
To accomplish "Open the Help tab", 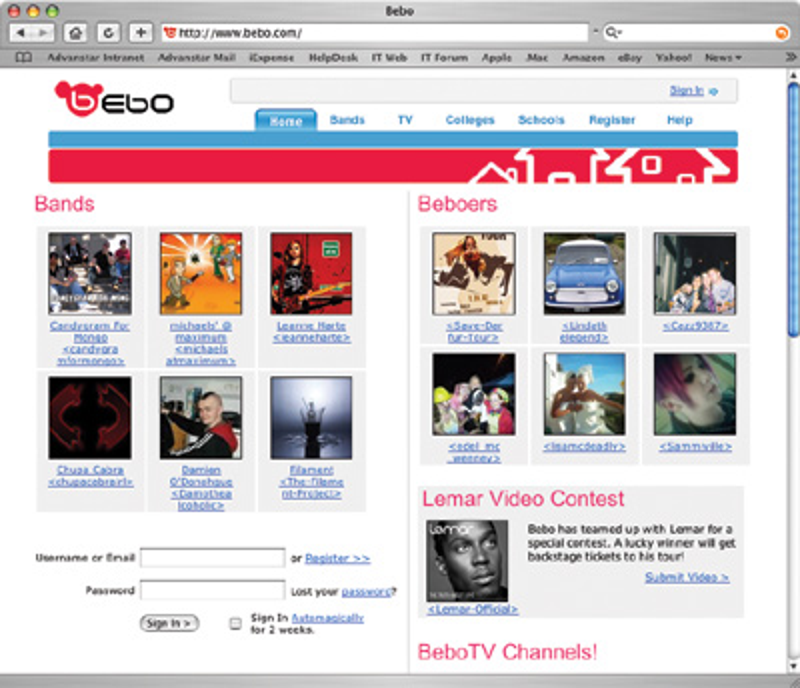I will pos(680,120).
